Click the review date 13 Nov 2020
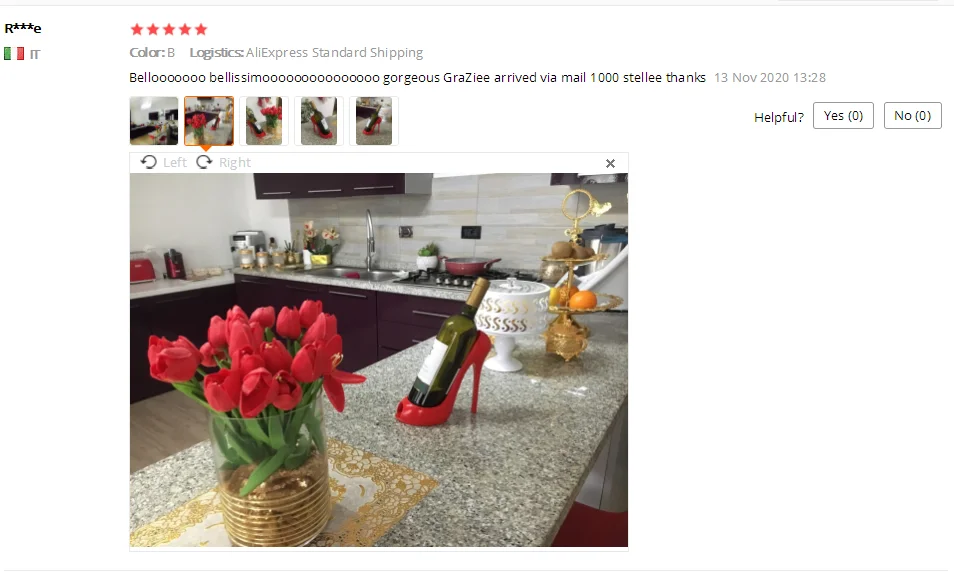This screenshot has width=954, height=575. [x=770, y=77]
